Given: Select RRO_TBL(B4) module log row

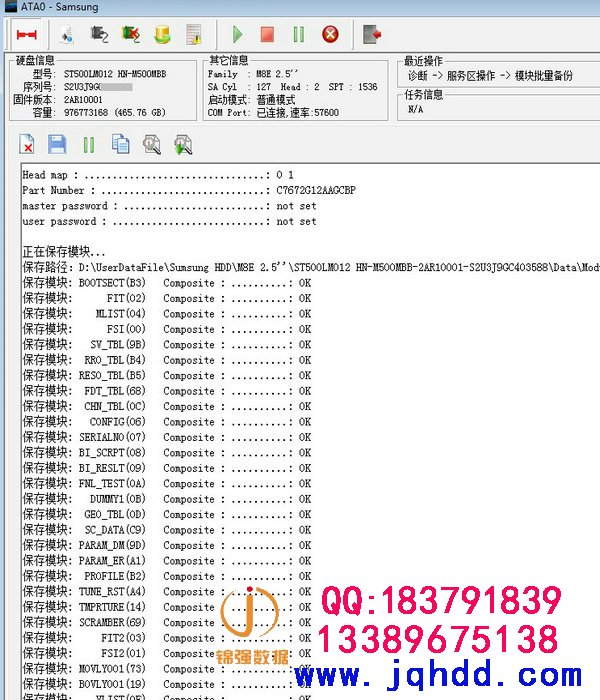Looking at the screenshot, I should pyautogui.click(x=167, y=360).
